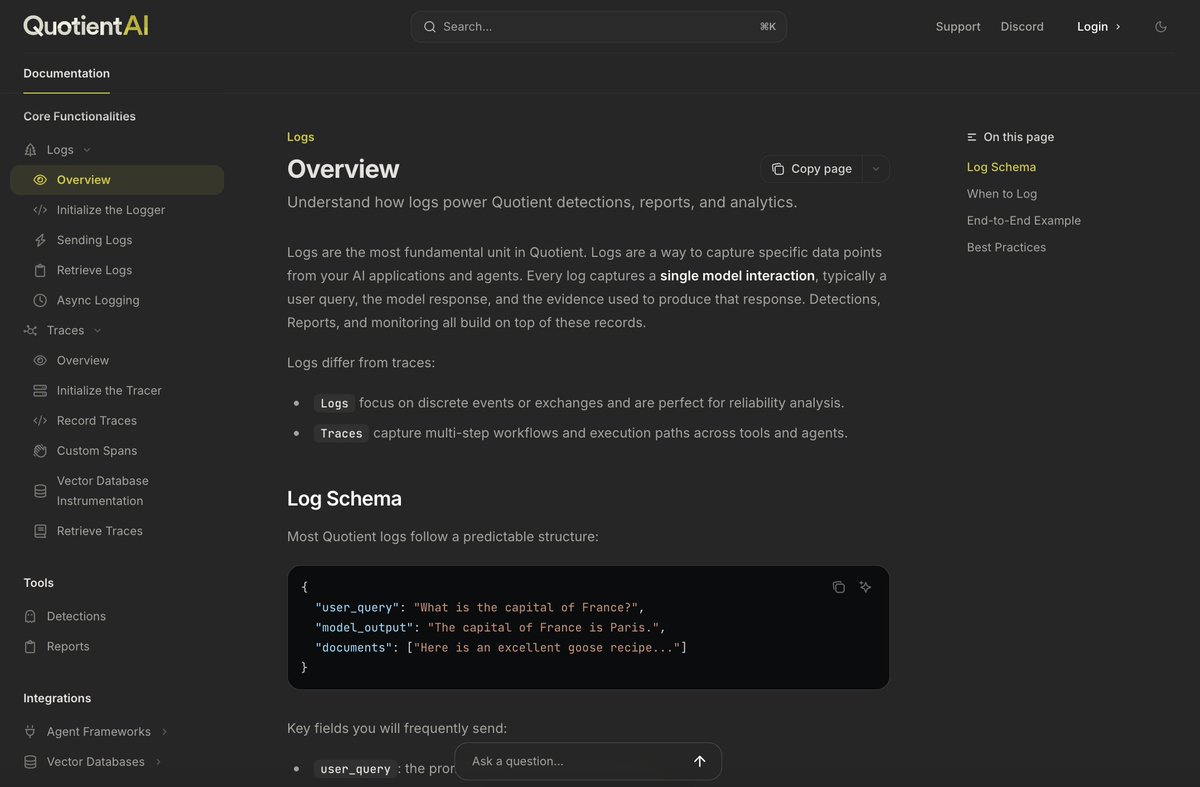The width and height of the screenshot is (1200, 787).
Task: Focus the Search input field
Action: click(598, 27)
